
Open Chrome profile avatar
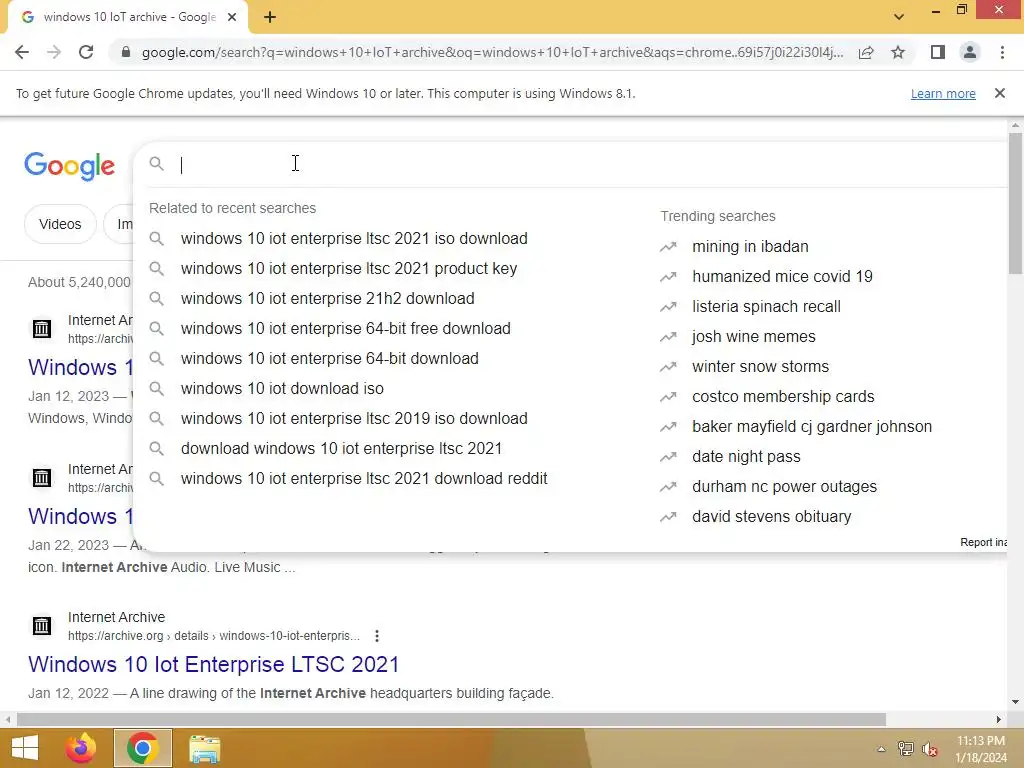pyautogui.click(x=970, y=52)
